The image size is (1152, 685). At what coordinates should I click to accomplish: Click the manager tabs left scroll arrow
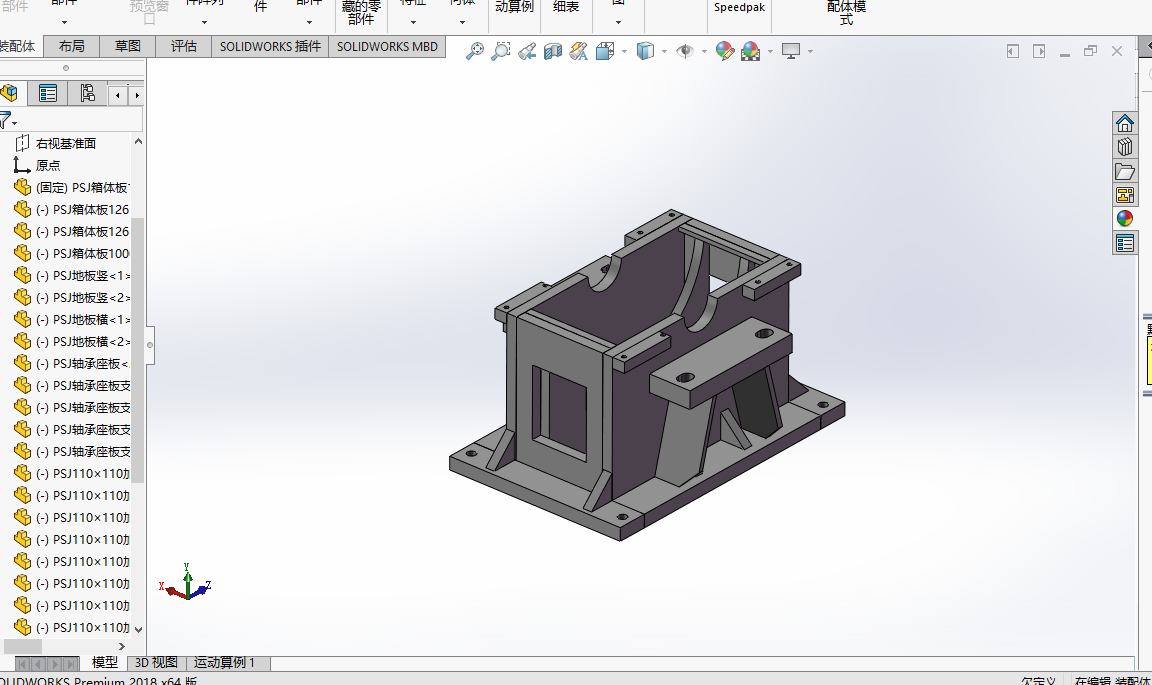click(x=118, y=96)
